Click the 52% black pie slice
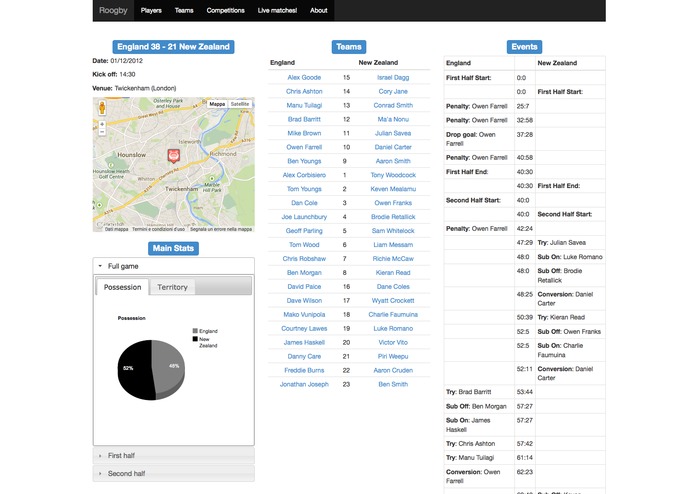Image resolution: width=695 pixels, height=494 pixels. coord(133,369)
